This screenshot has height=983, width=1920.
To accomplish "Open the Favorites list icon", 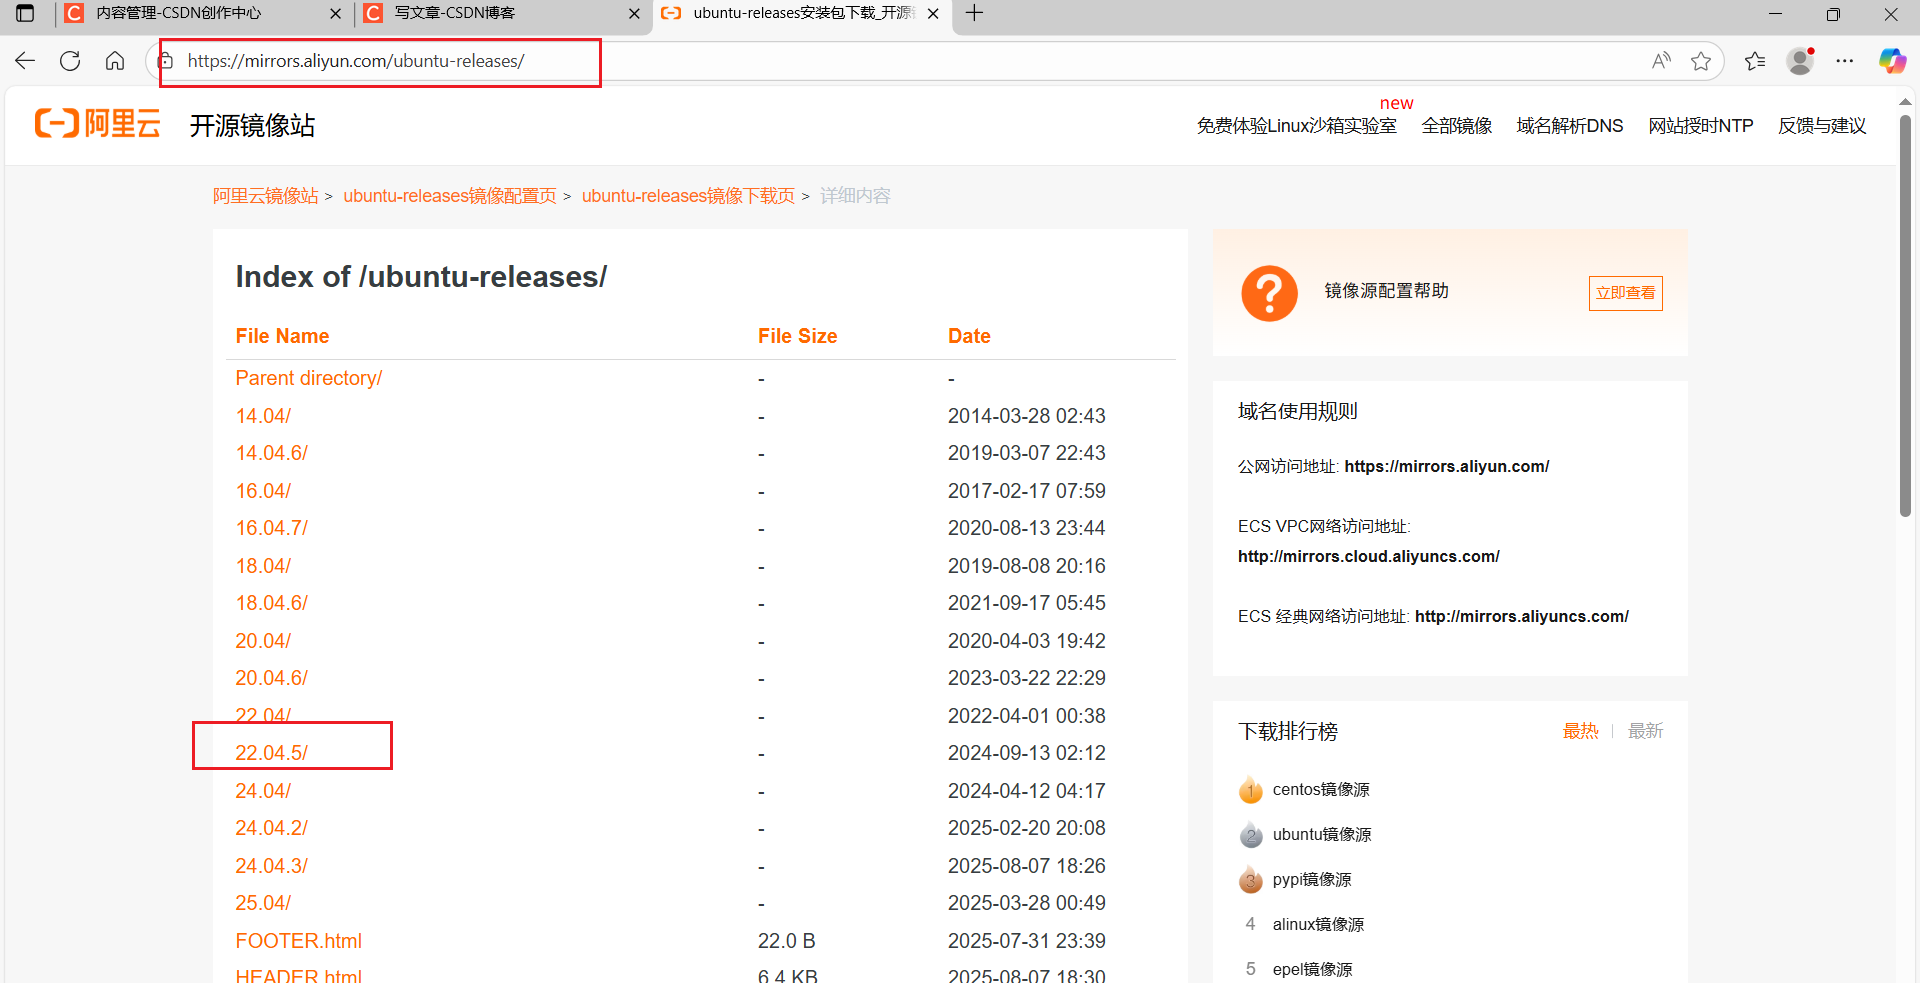I will coord(1755,61).
